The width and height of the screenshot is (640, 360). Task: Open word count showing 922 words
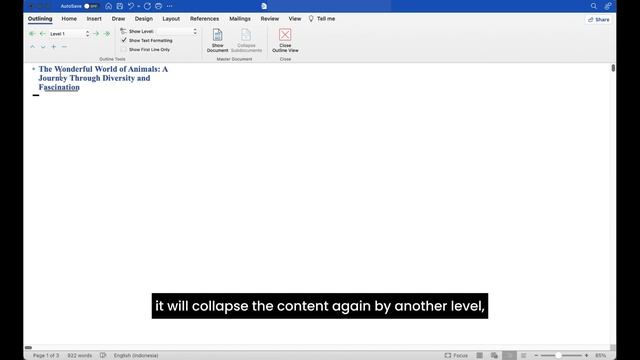point(80,356)
